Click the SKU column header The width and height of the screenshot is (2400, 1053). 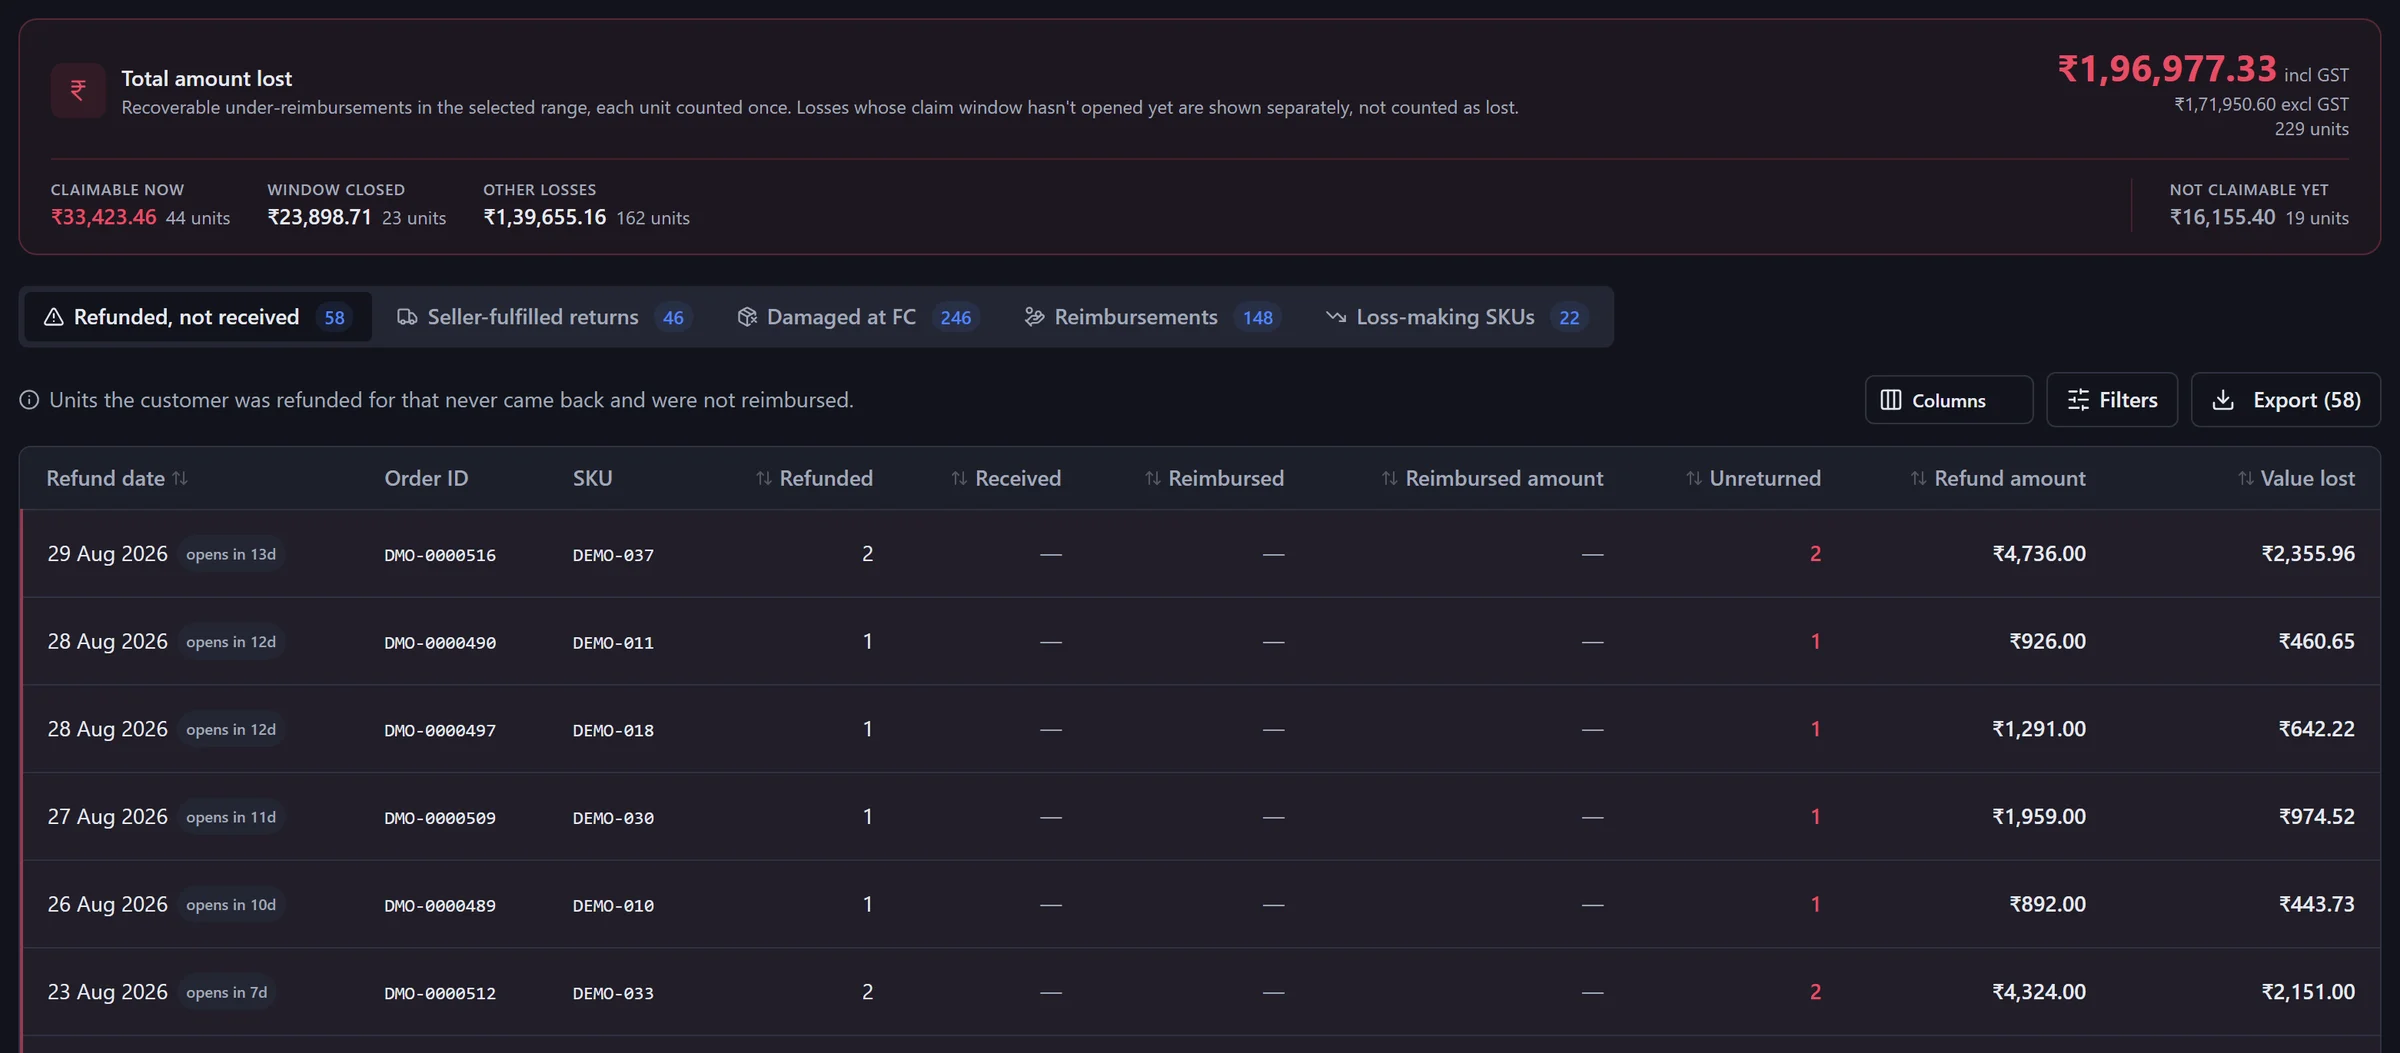coord(592,478)
